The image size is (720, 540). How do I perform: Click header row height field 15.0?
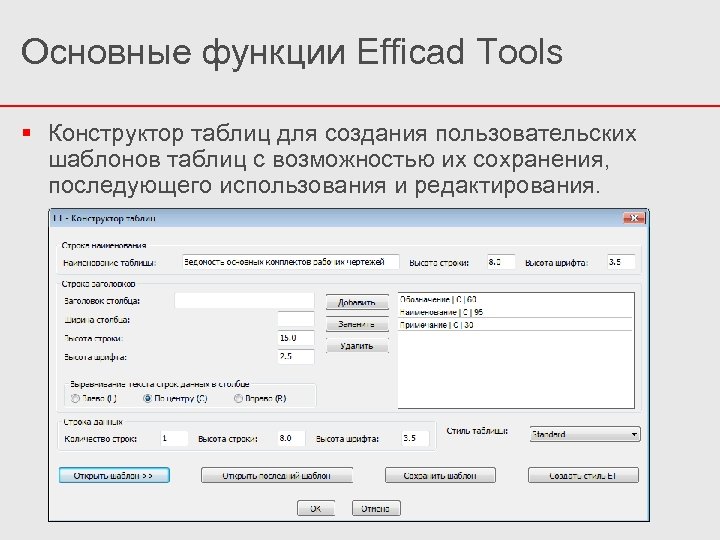point(296,338)
